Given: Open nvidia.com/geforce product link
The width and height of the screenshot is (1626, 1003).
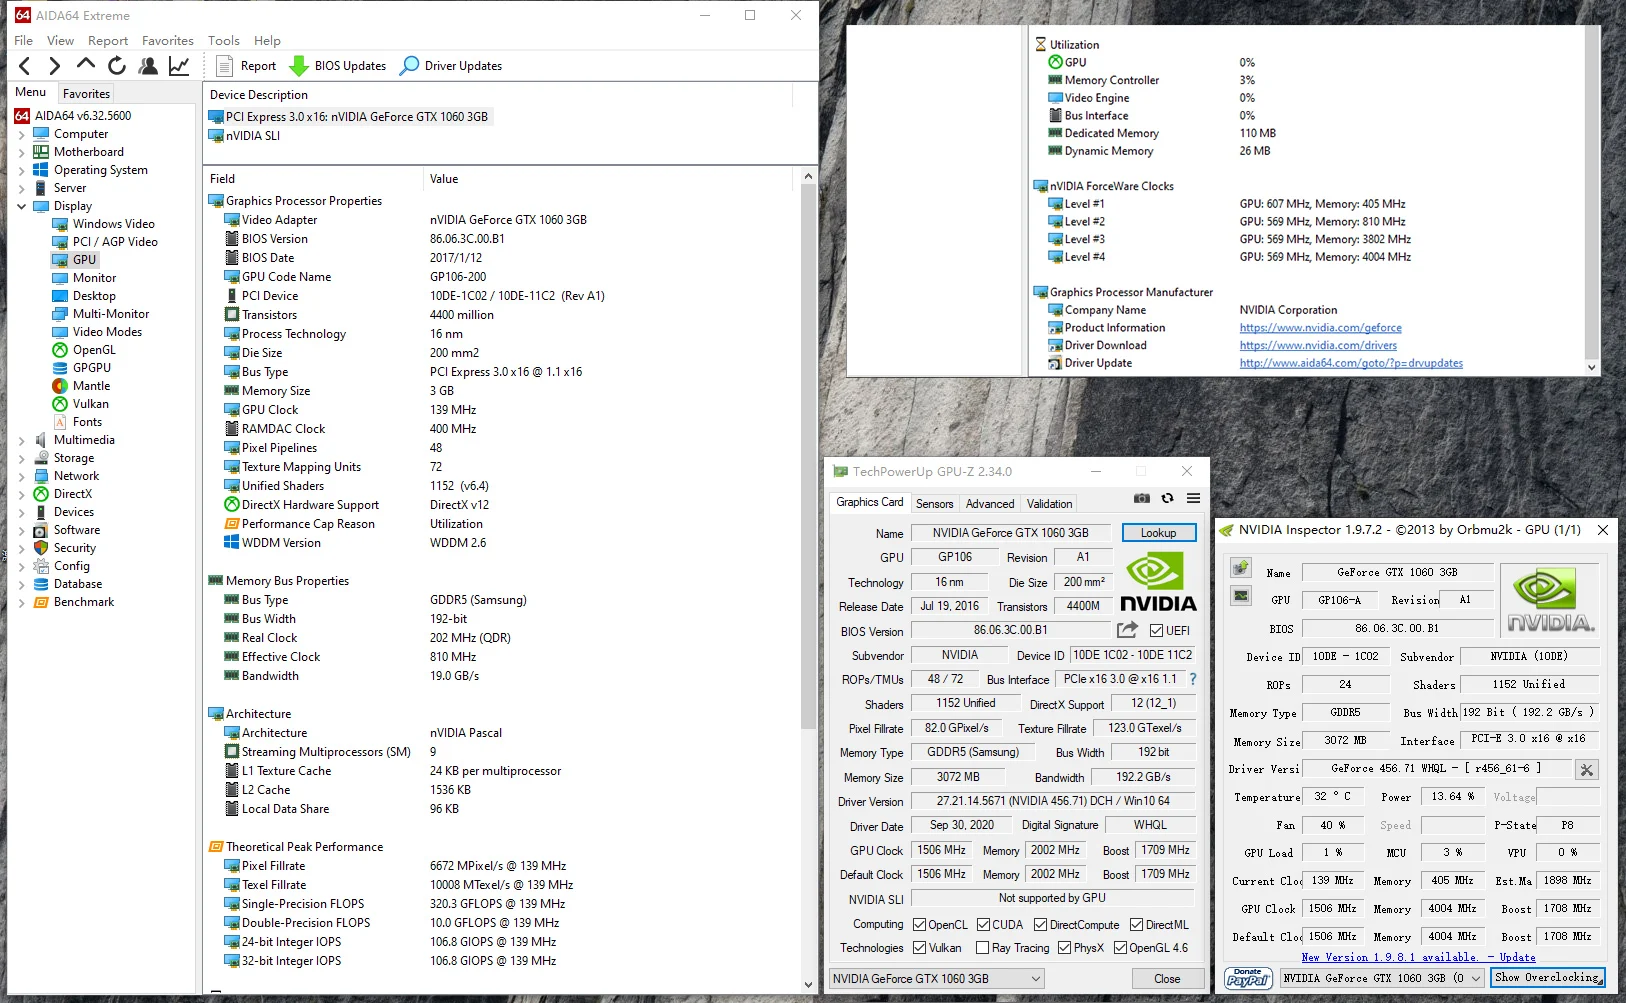Looking at the screenshot, I should click(1320, 328).
